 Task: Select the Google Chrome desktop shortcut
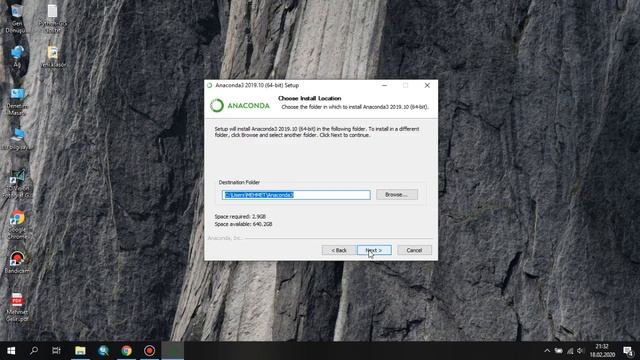(x=17, y=224)
